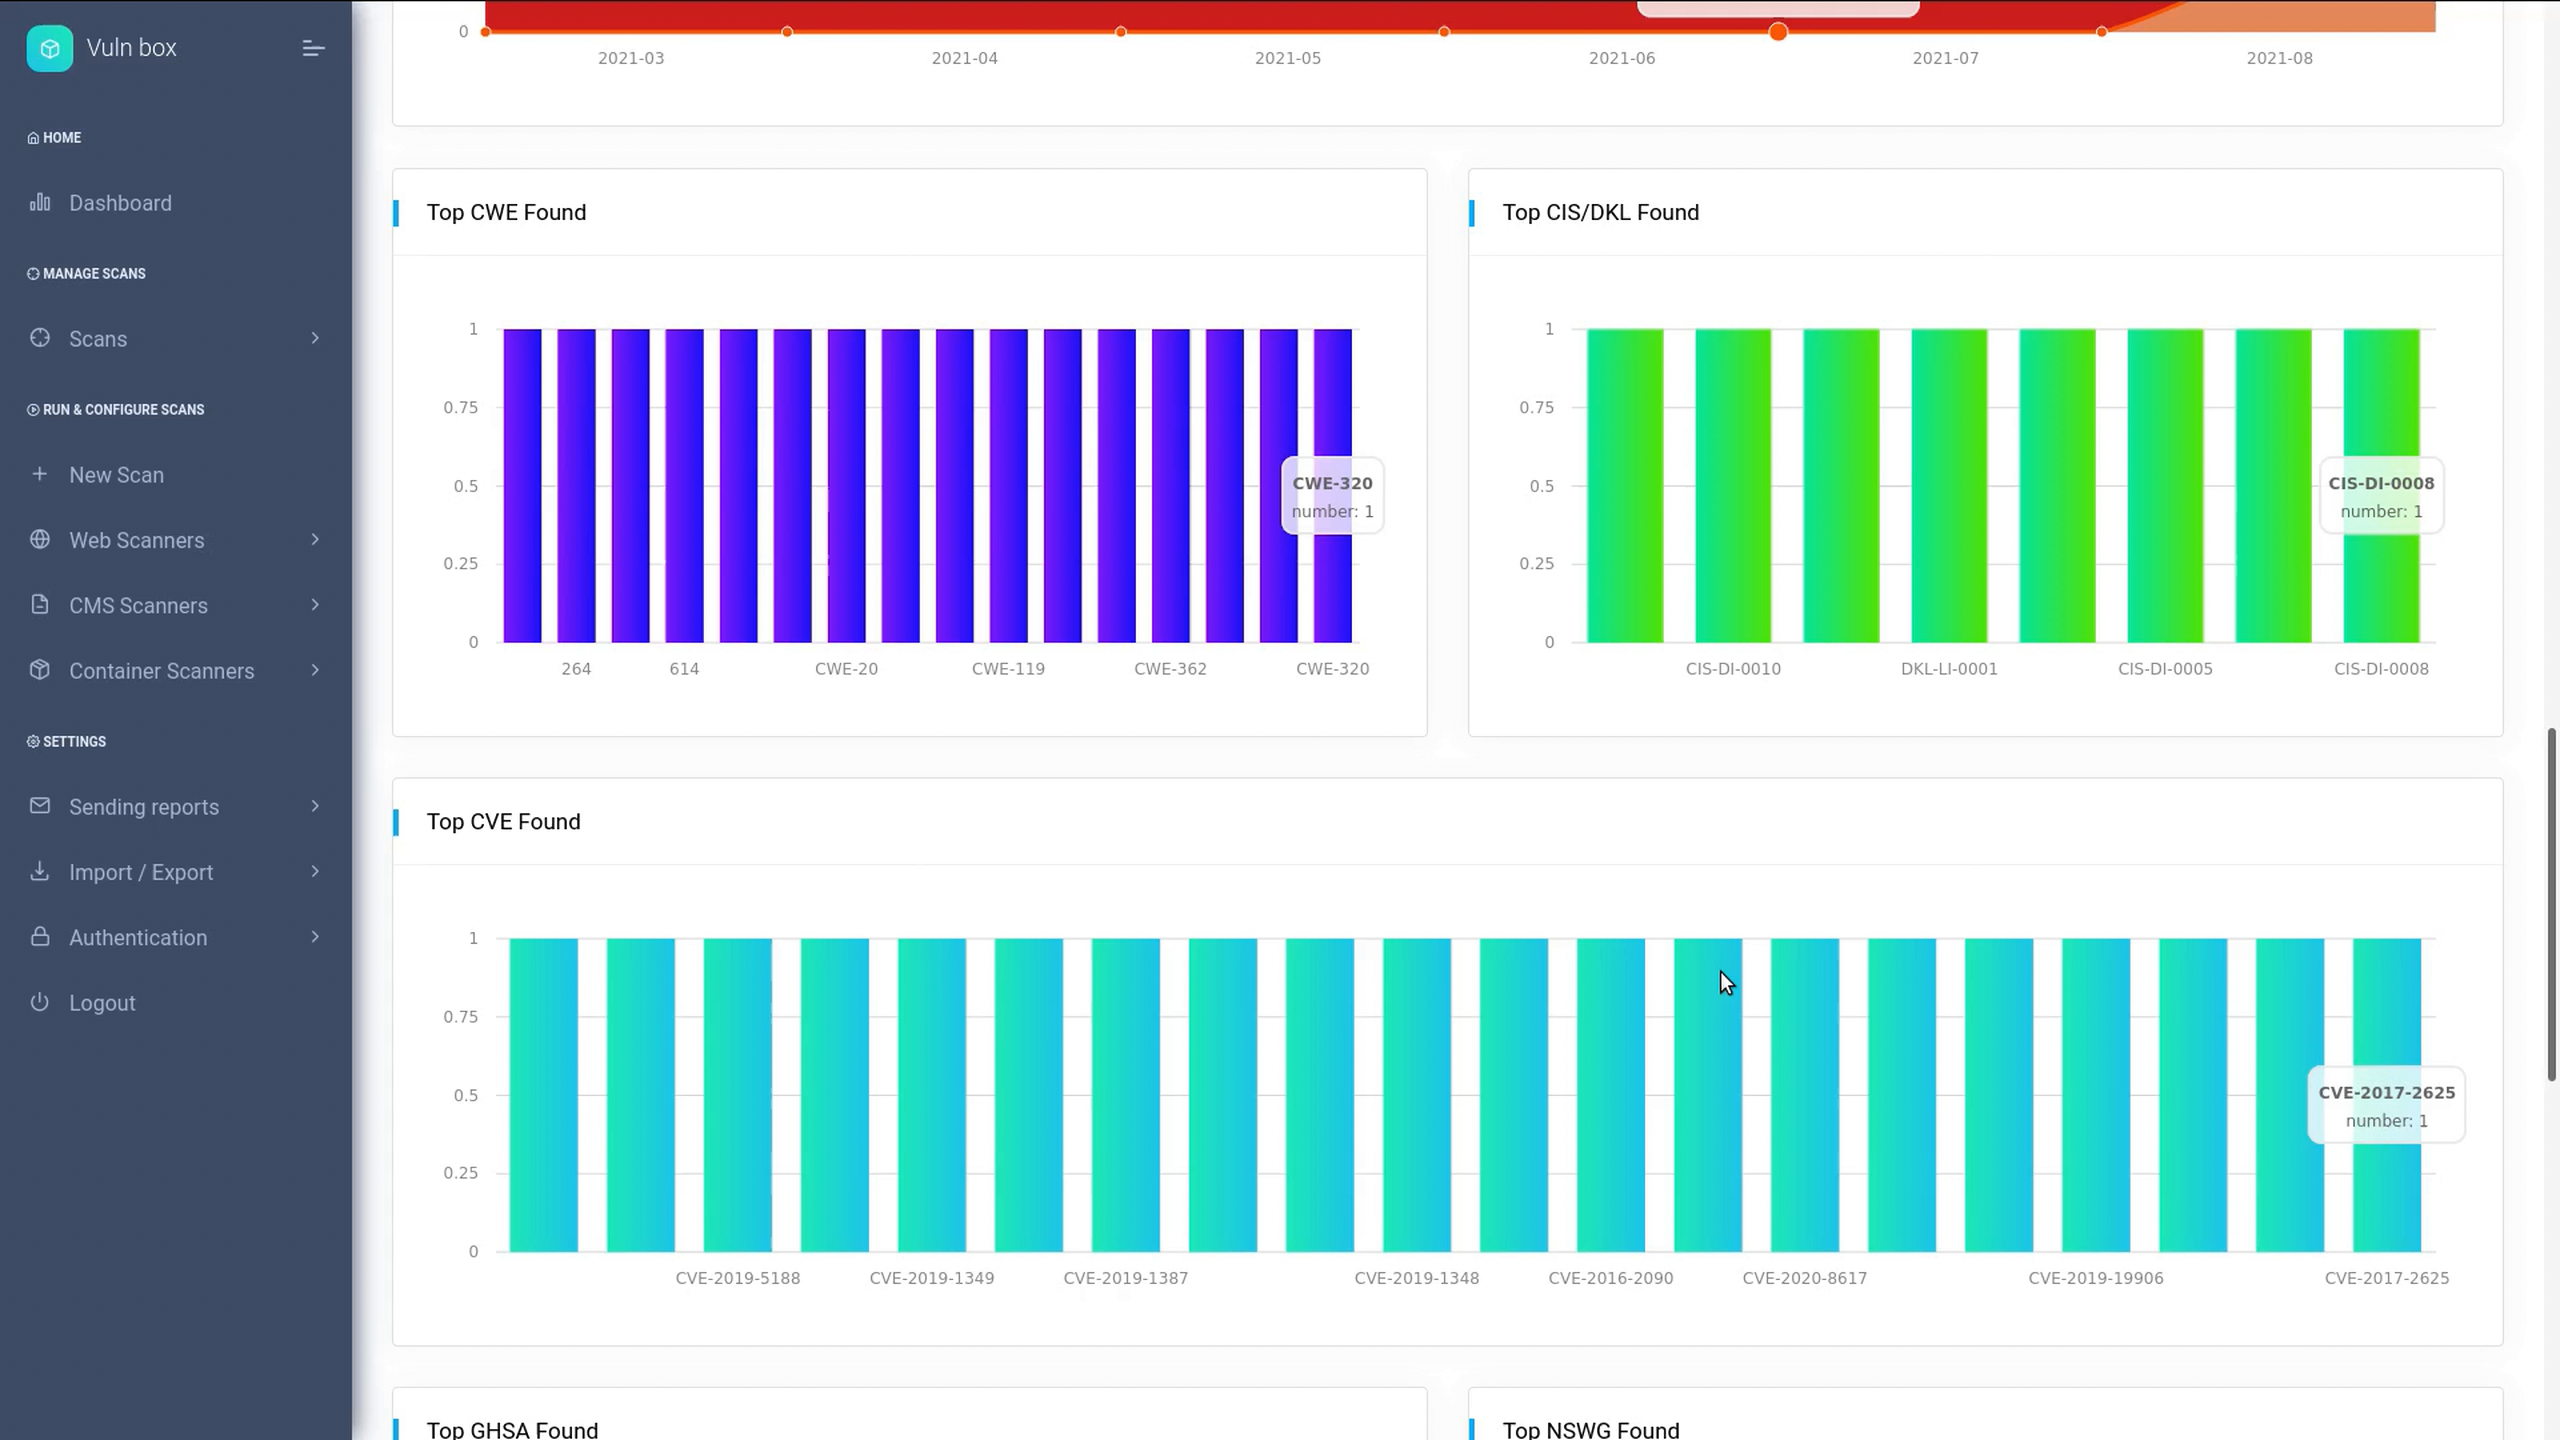Click the Web Scanners globe icon
This screenshot has width=2560, height=1440.
point(40,539)
